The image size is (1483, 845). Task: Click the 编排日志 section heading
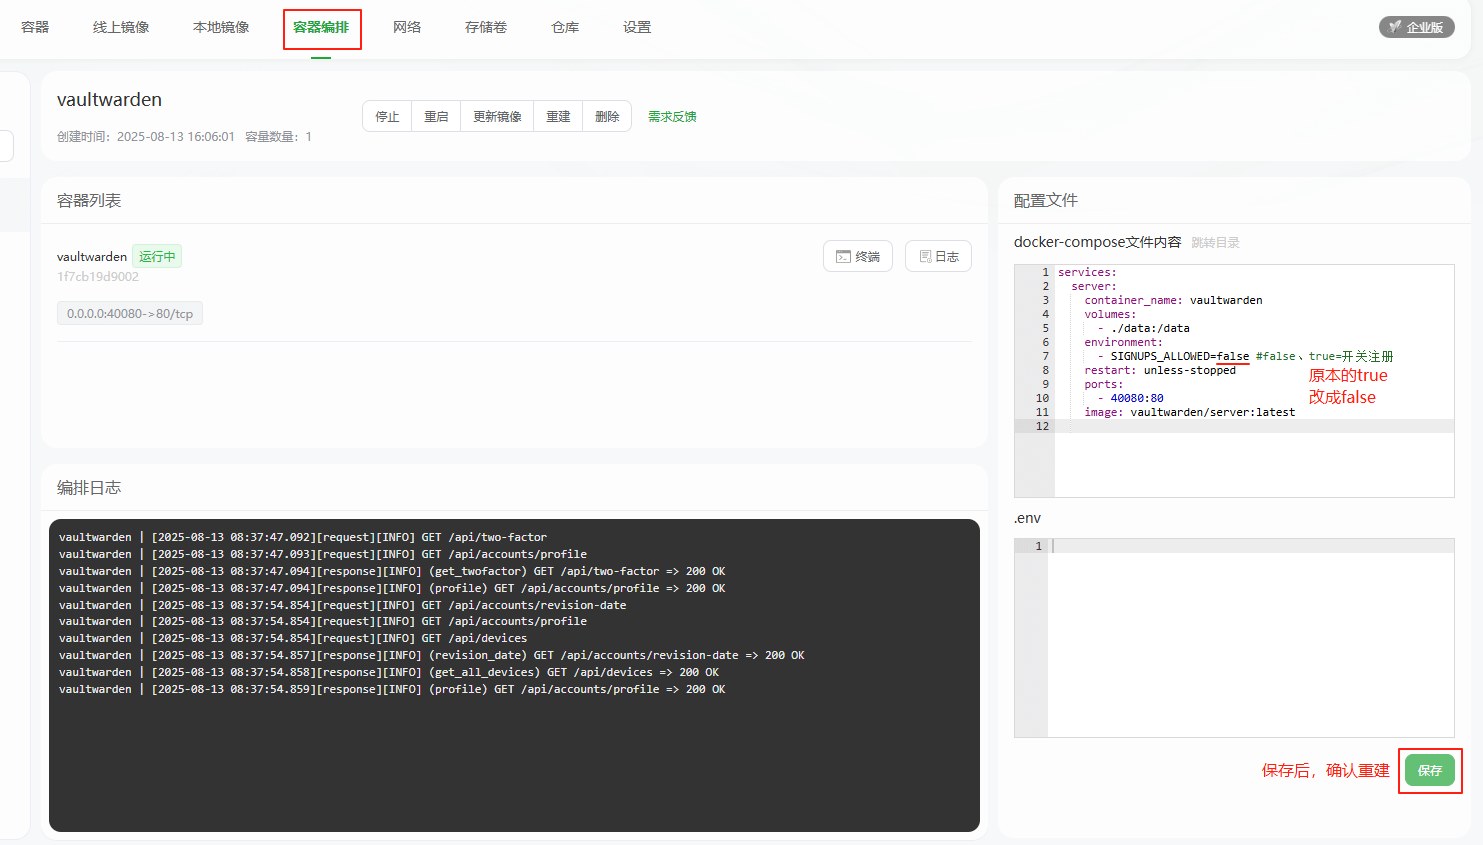pos(89,488)
